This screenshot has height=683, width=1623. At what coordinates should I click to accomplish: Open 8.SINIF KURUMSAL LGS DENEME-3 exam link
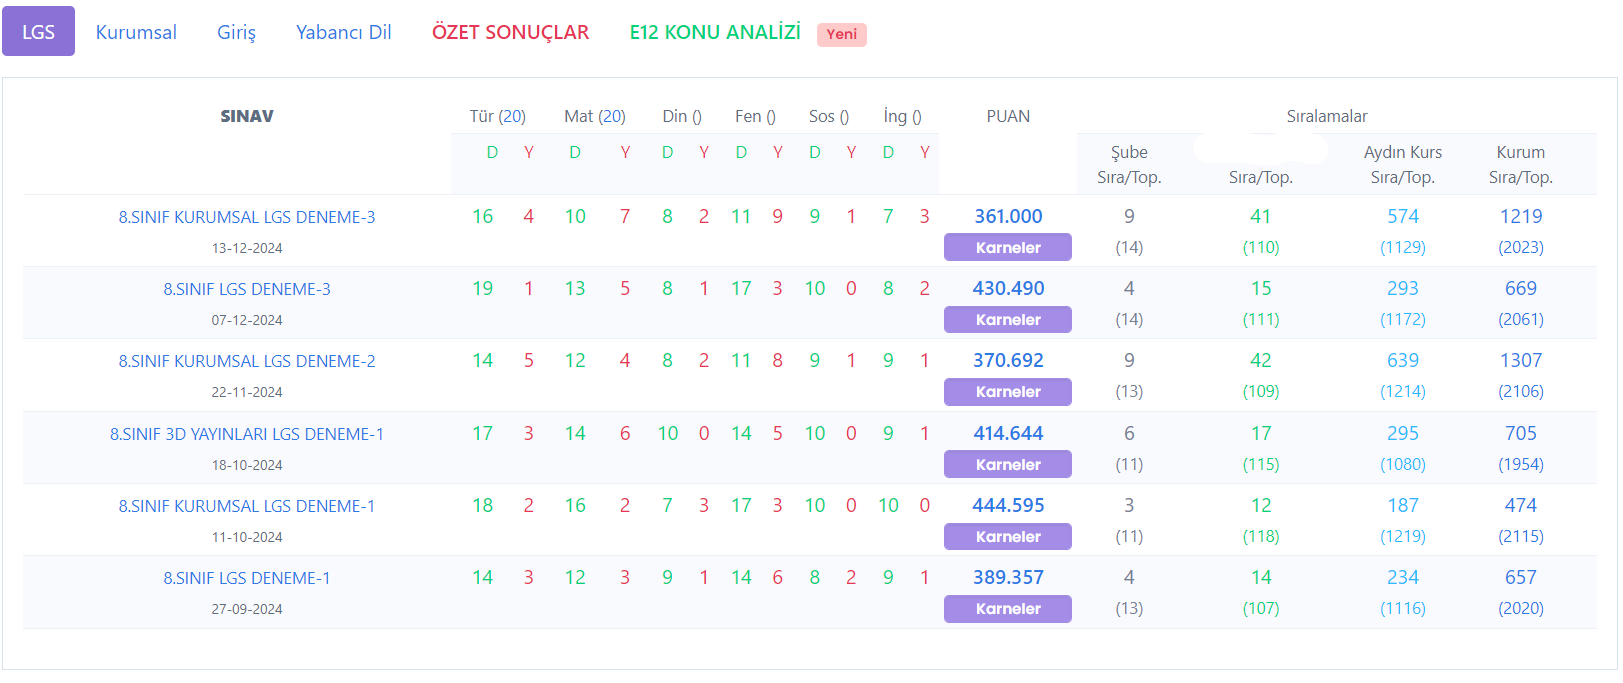(x=247, y=217)
